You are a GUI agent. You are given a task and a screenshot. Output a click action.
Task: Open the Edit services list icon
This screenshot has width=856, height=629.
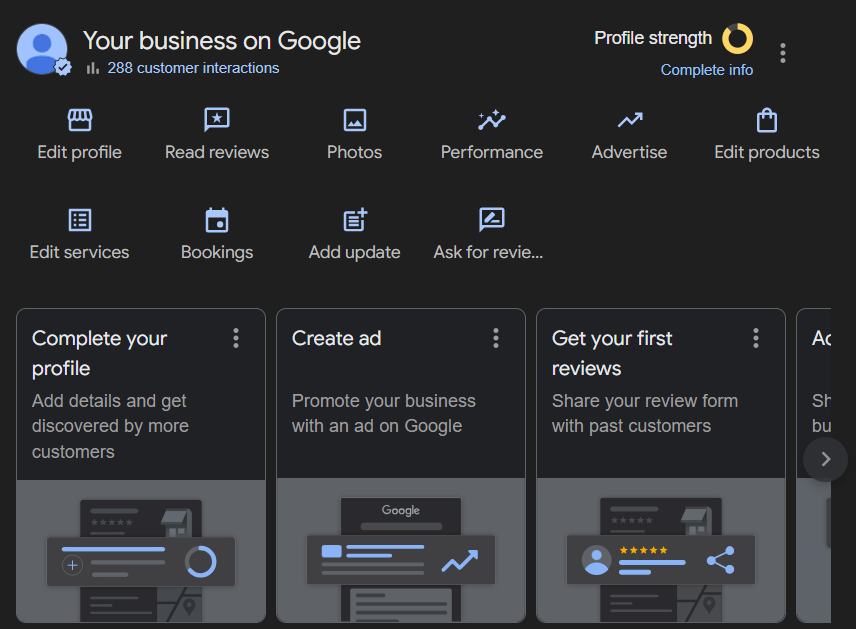[x=80, y=220]
